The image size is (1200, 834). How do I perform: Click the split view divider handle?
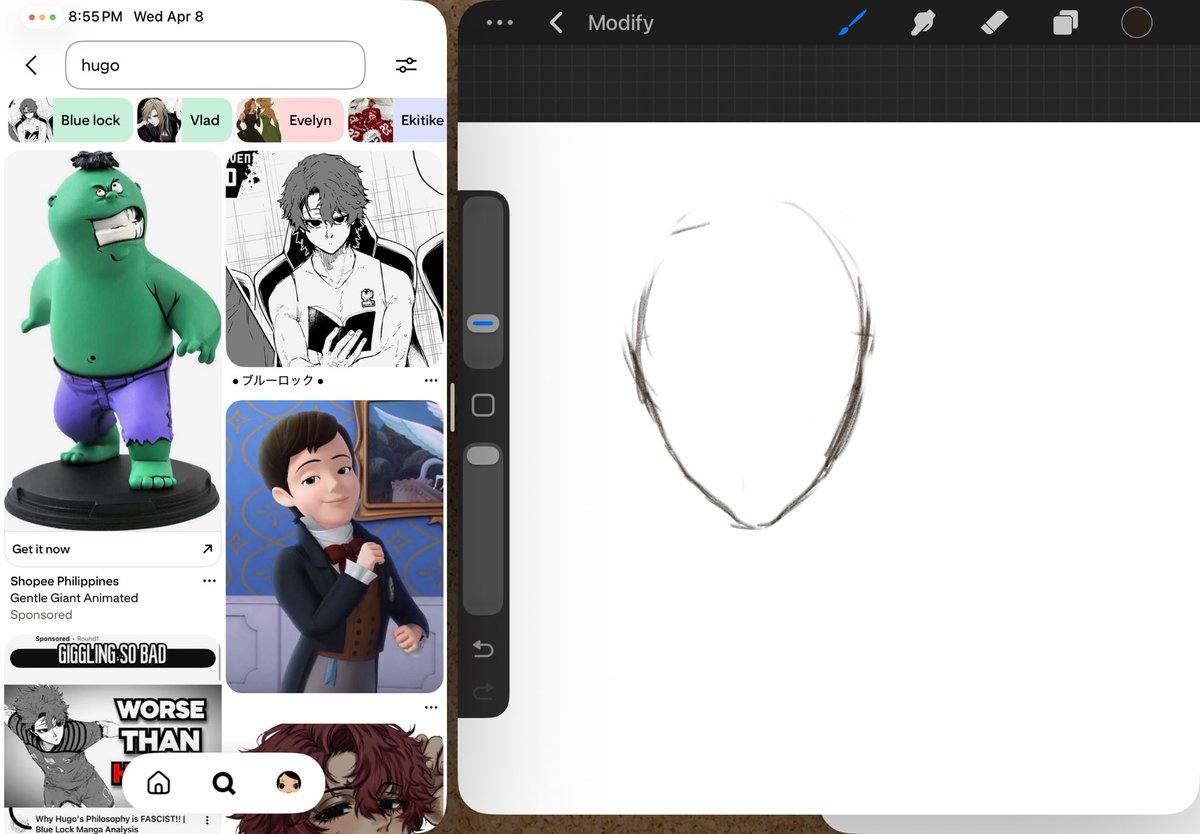tap(452, 406)
